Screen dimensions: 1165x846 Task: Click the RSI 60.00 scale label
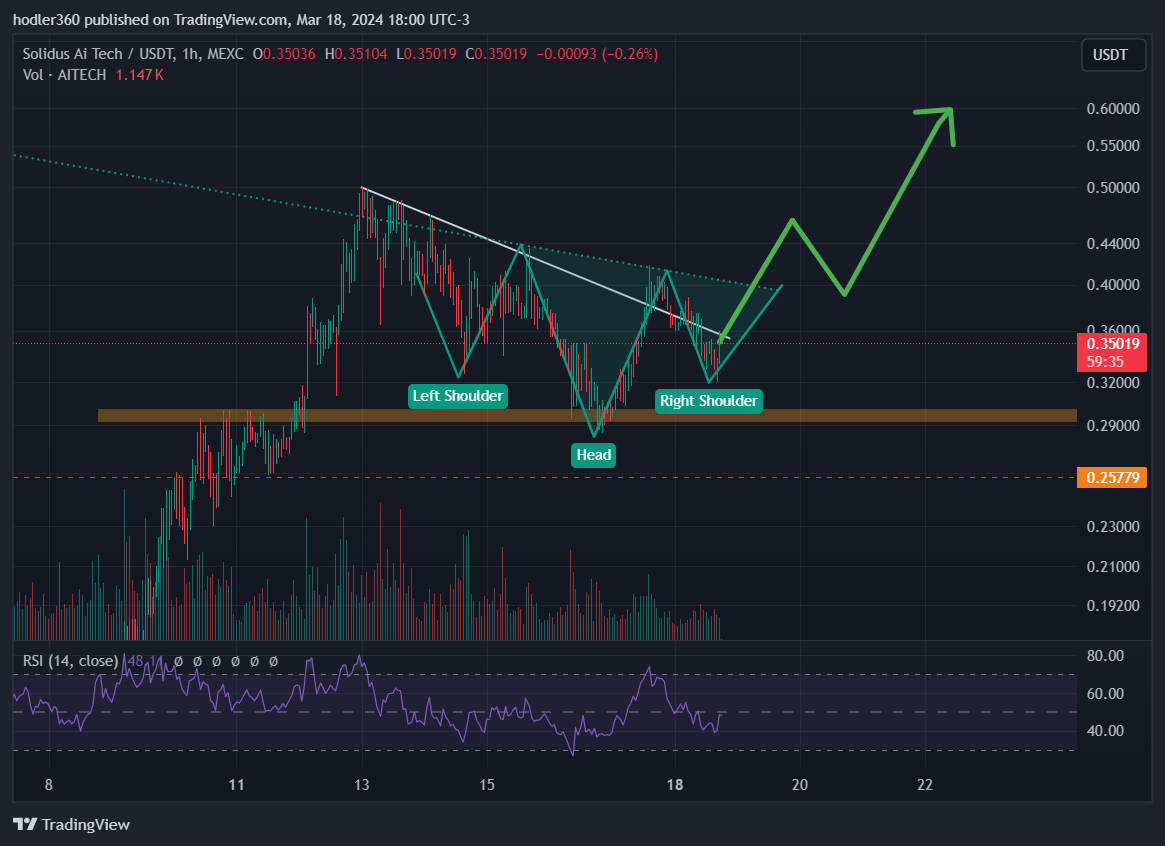point(1105,694)
